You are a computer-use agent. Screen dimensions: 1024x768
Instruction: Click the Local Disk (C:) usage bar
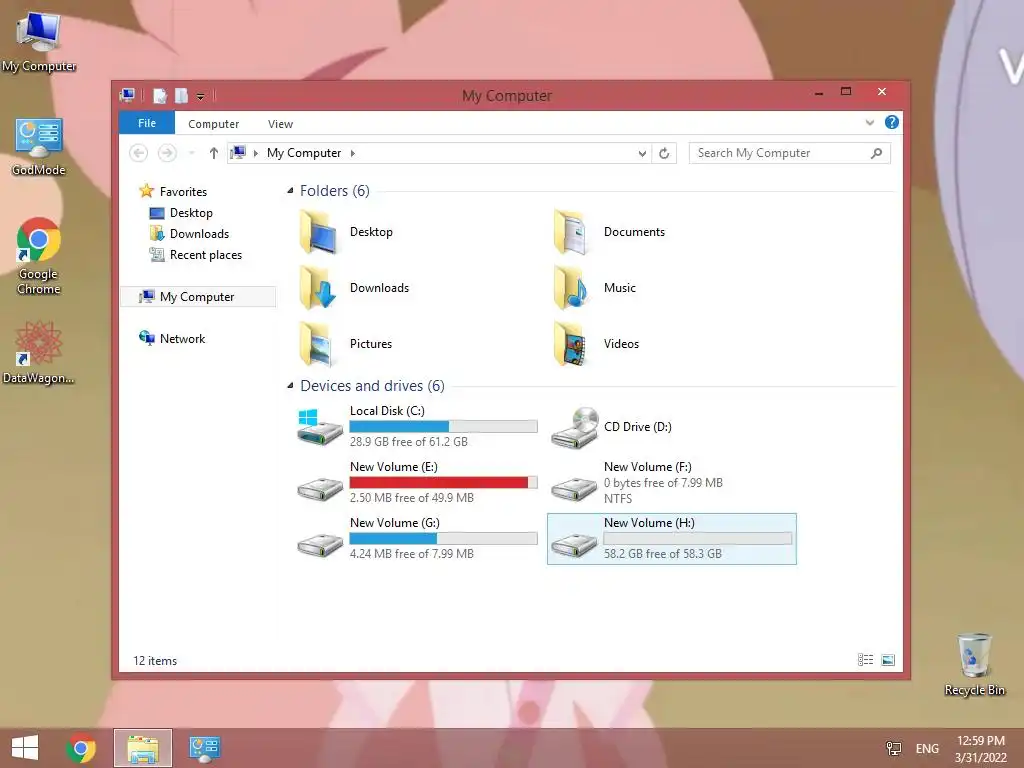[x=443, y=426]
